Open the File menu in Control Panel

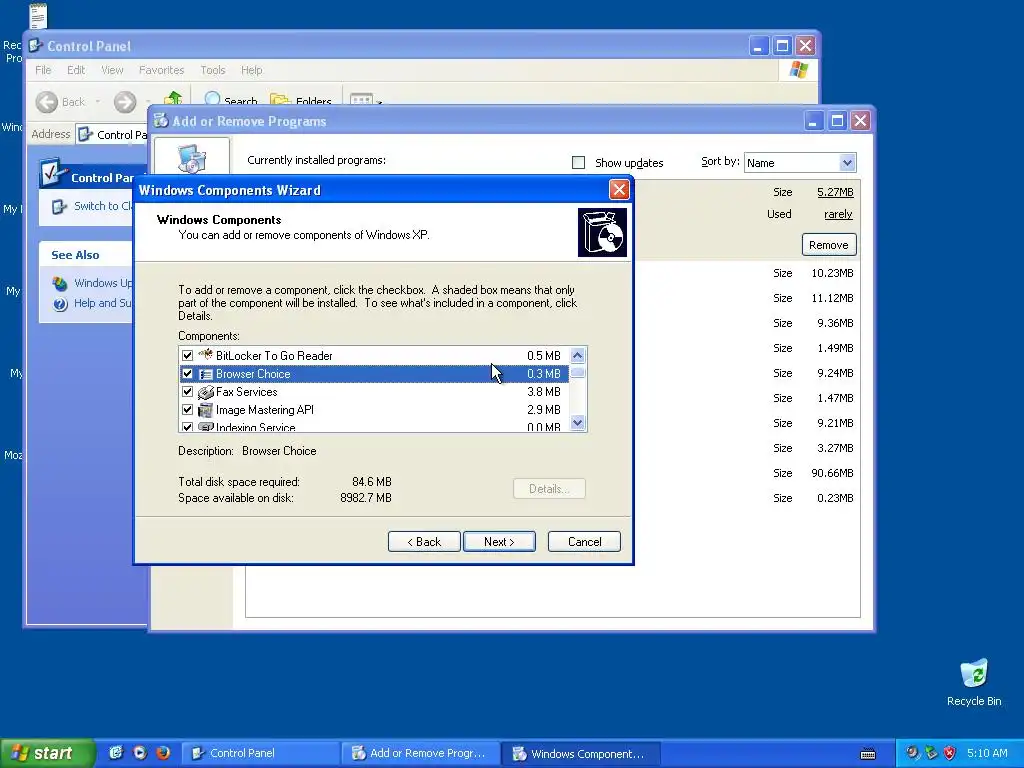tap(43, 70)
